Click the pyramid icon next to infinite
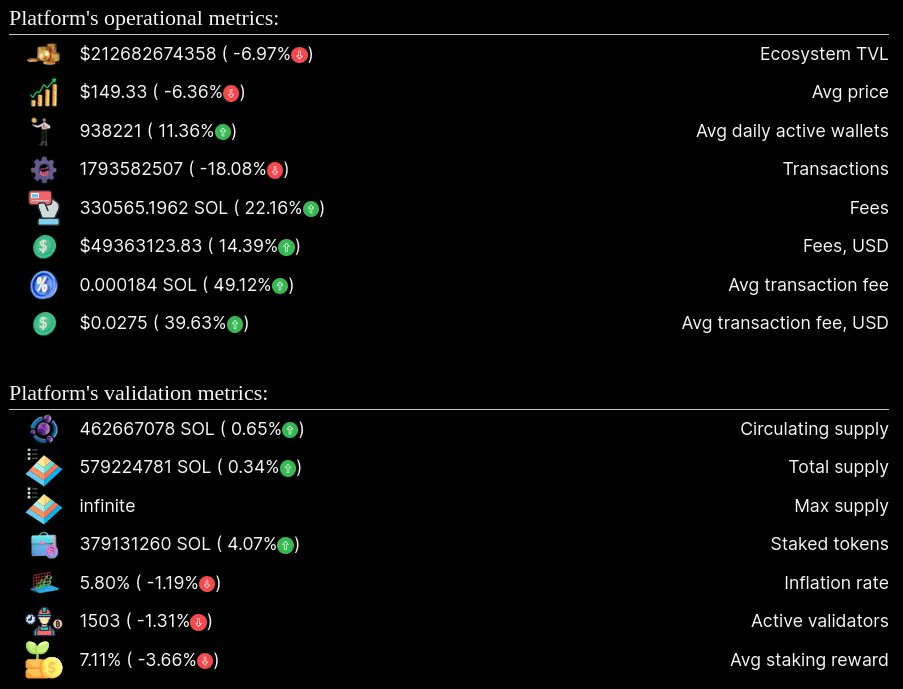Image resolution: width=903 pixels, height=689 pixels. [x=44, y=506]
